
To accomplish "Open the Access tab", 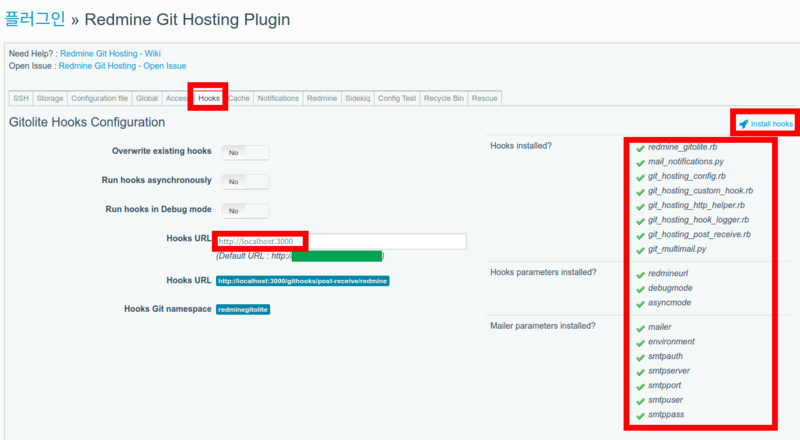I will [x=177, y=98].
